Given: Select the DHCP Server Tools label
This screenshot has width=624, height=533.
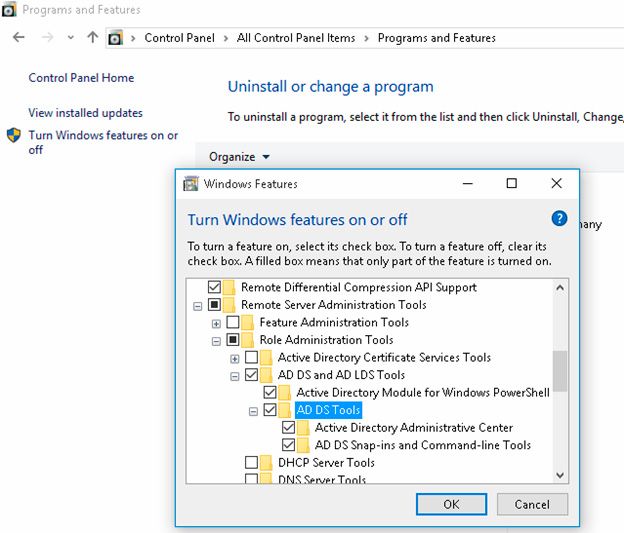Looking at the screenshot, I should click(x=326, y=463).
